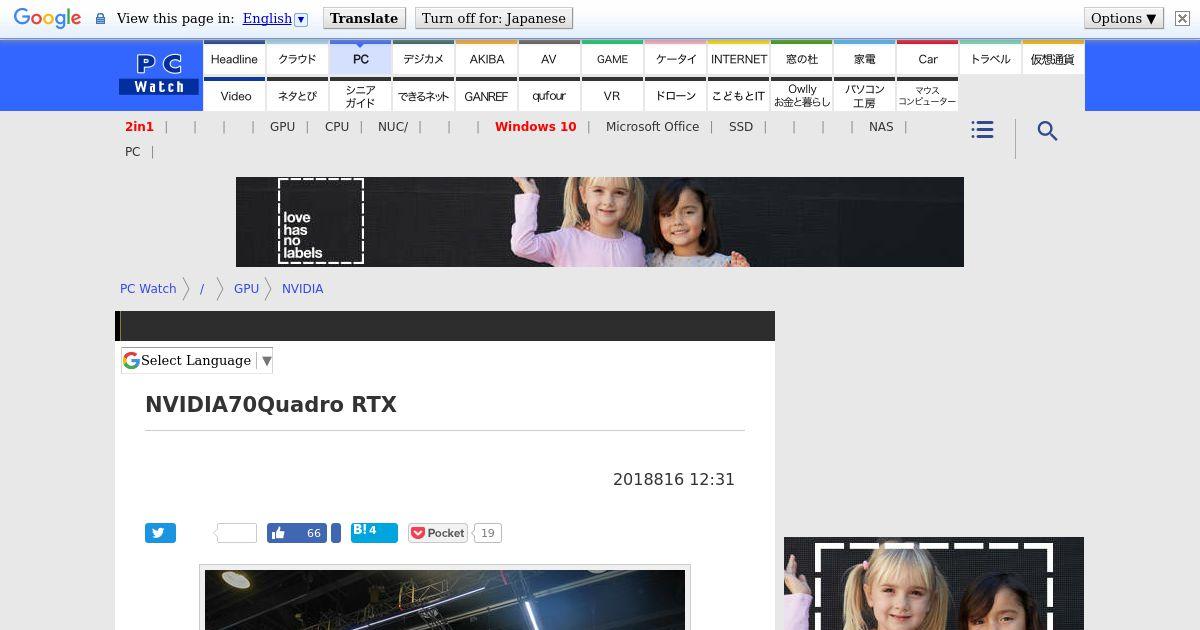Image resolution: width=1200 pixels, height=630 pixels.
Task: Click the sidebar ad with two girls
Action: (x=934, y=583)
